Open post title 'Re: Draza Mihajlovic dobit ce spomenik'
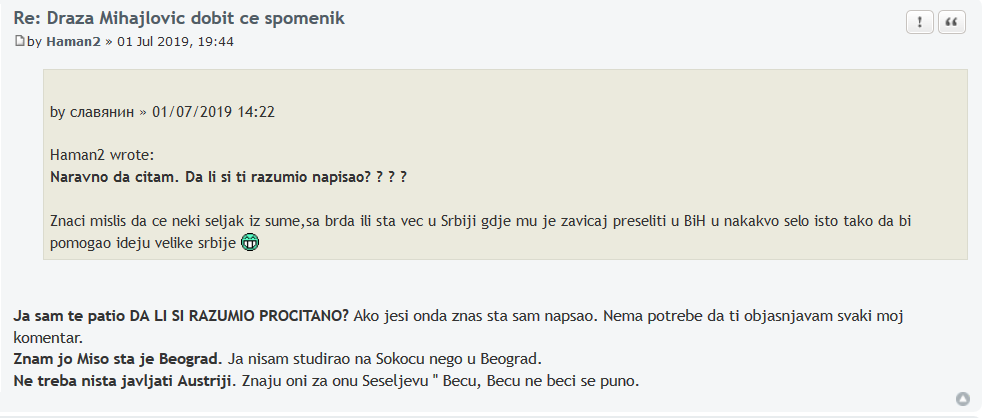 (x=179, y=18)
